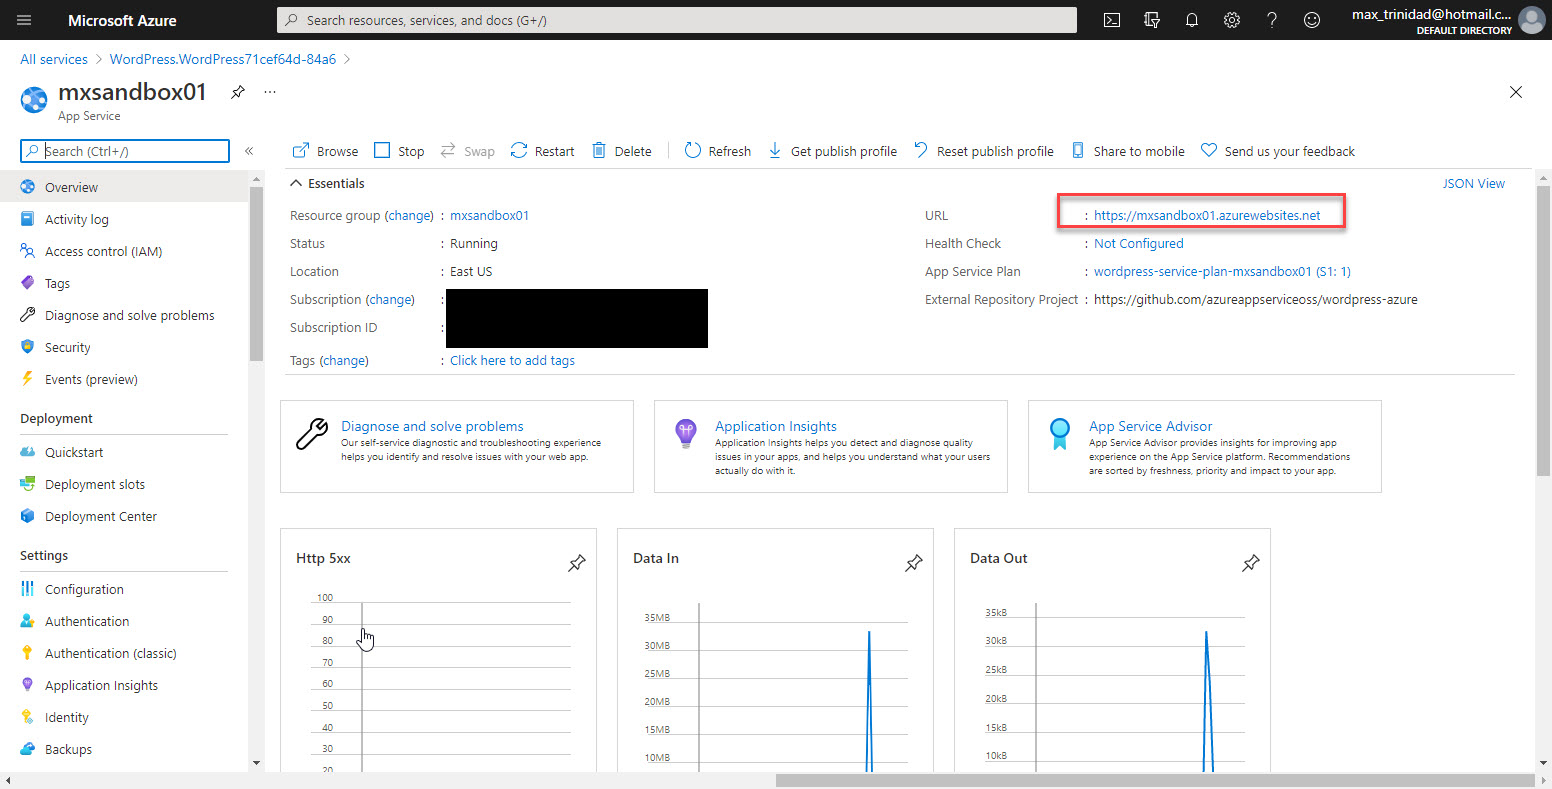Open Authentication (classic)
The image size is (1552, 789).
(124, 653)
